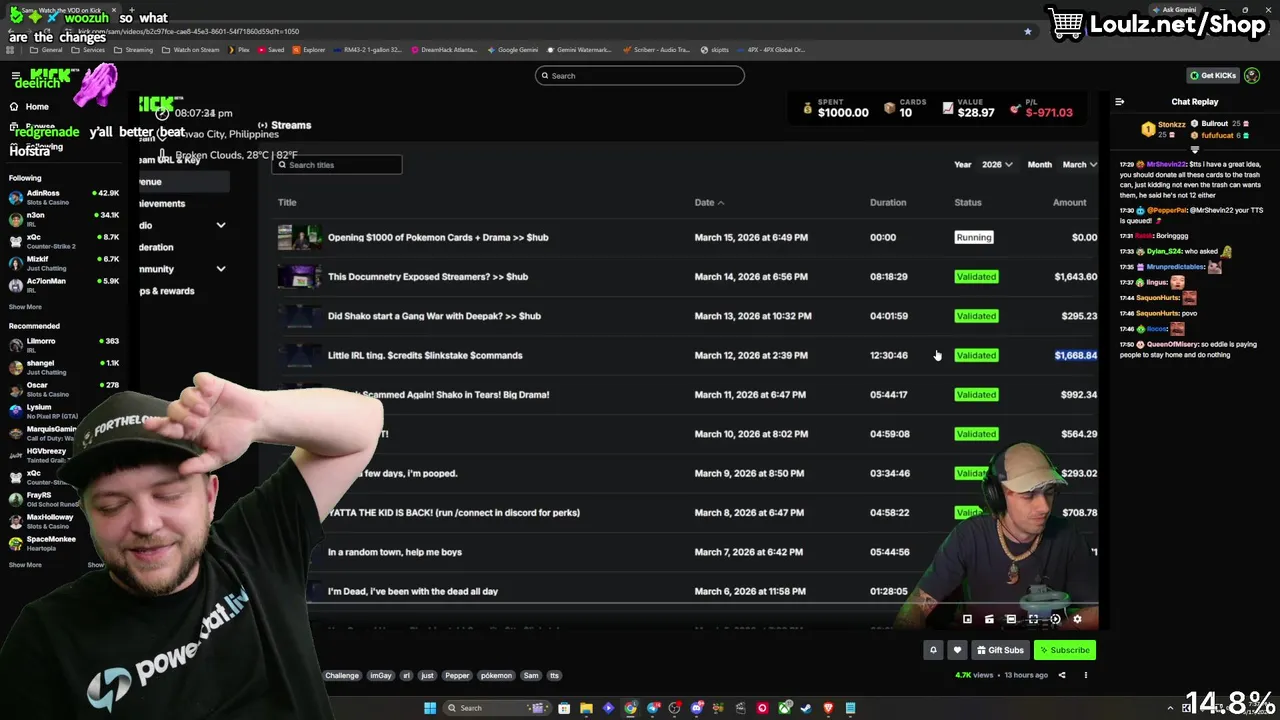Click the Pepper tag
The width and height of the screenshot is (1280, 720).
tap(457, 676)
